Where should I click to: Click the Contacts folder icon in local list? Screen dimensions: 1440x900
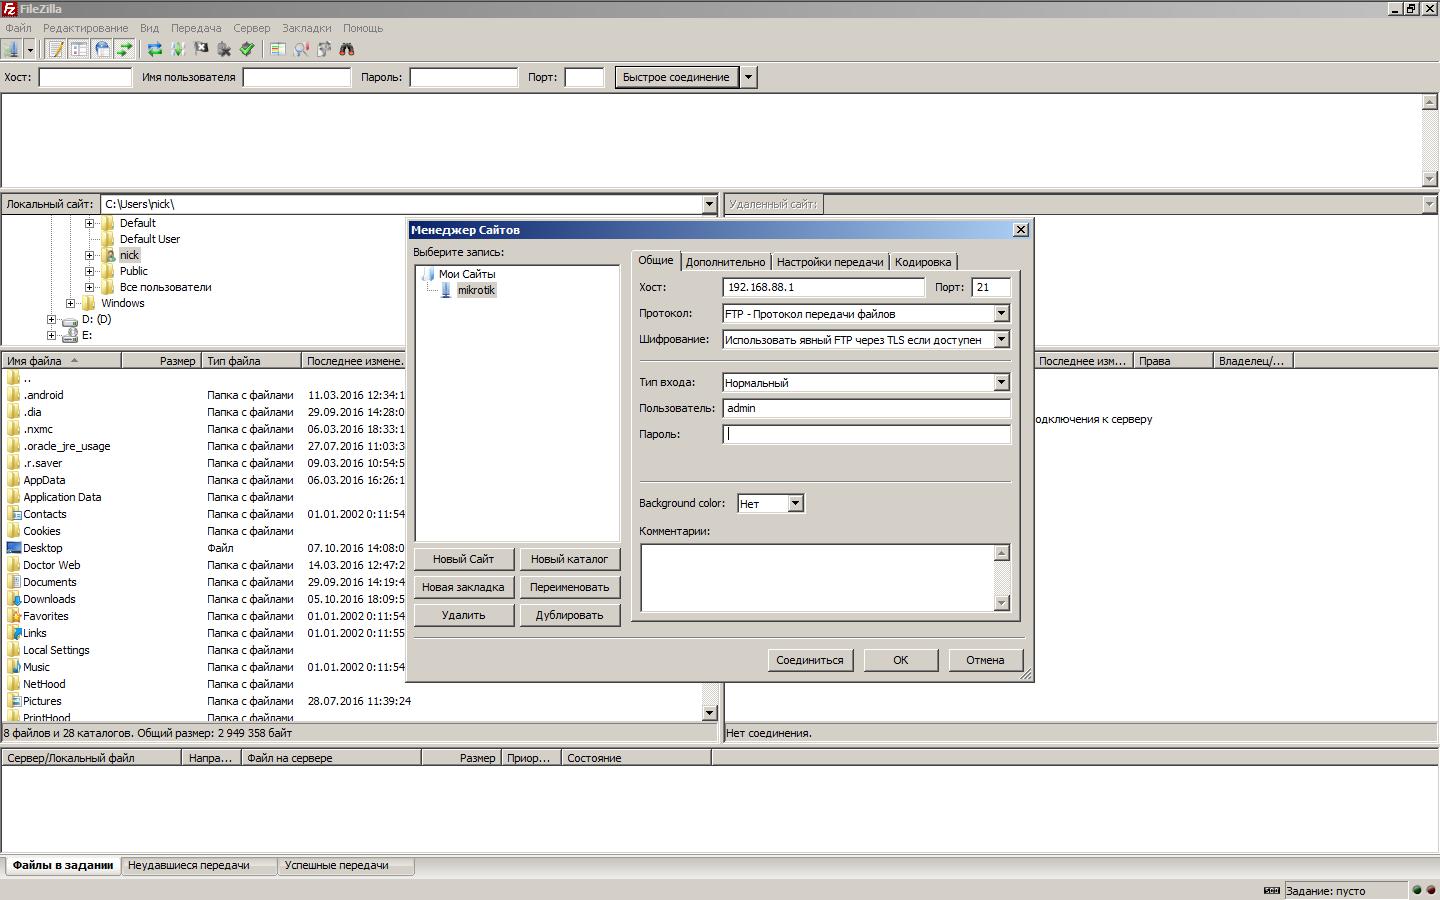click(x=14, y=514)
